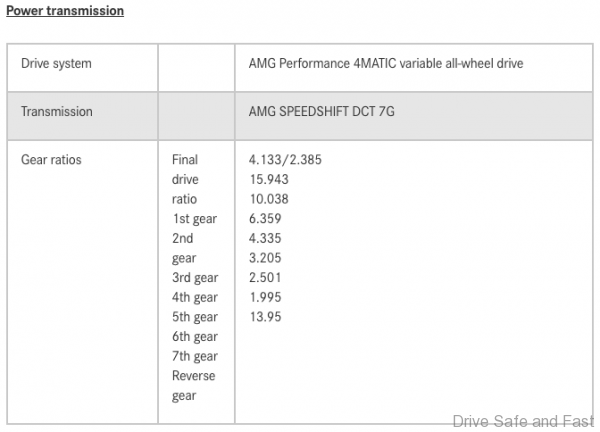Screen dimensions: 600x432
Task: Click the 4.335 ratio value
Action: point(267,239)
